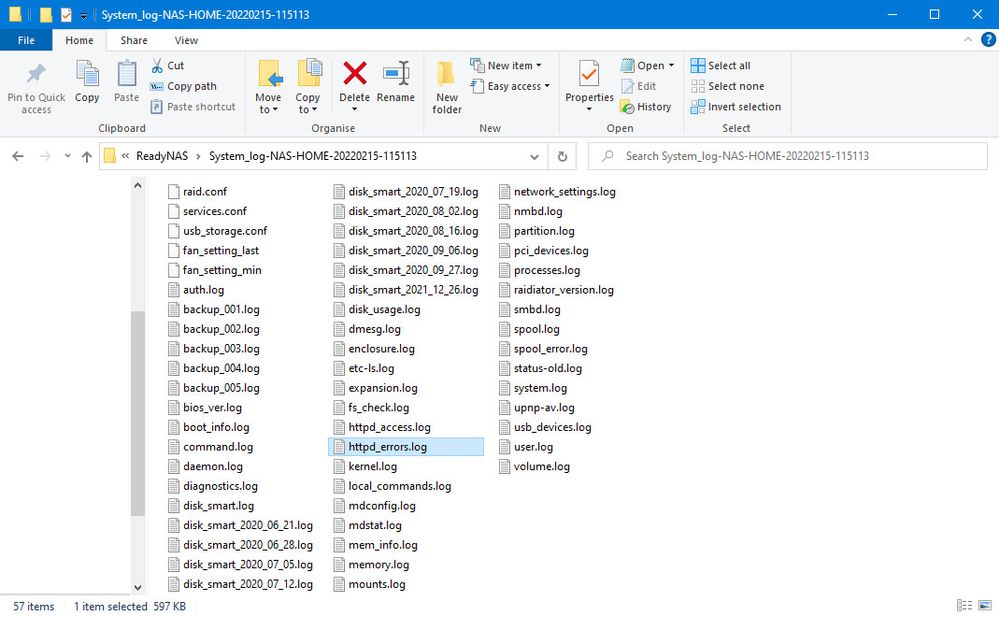Screen dimensions: 999x617
Task: Click Select all in the ribbon
Action: 720,66
